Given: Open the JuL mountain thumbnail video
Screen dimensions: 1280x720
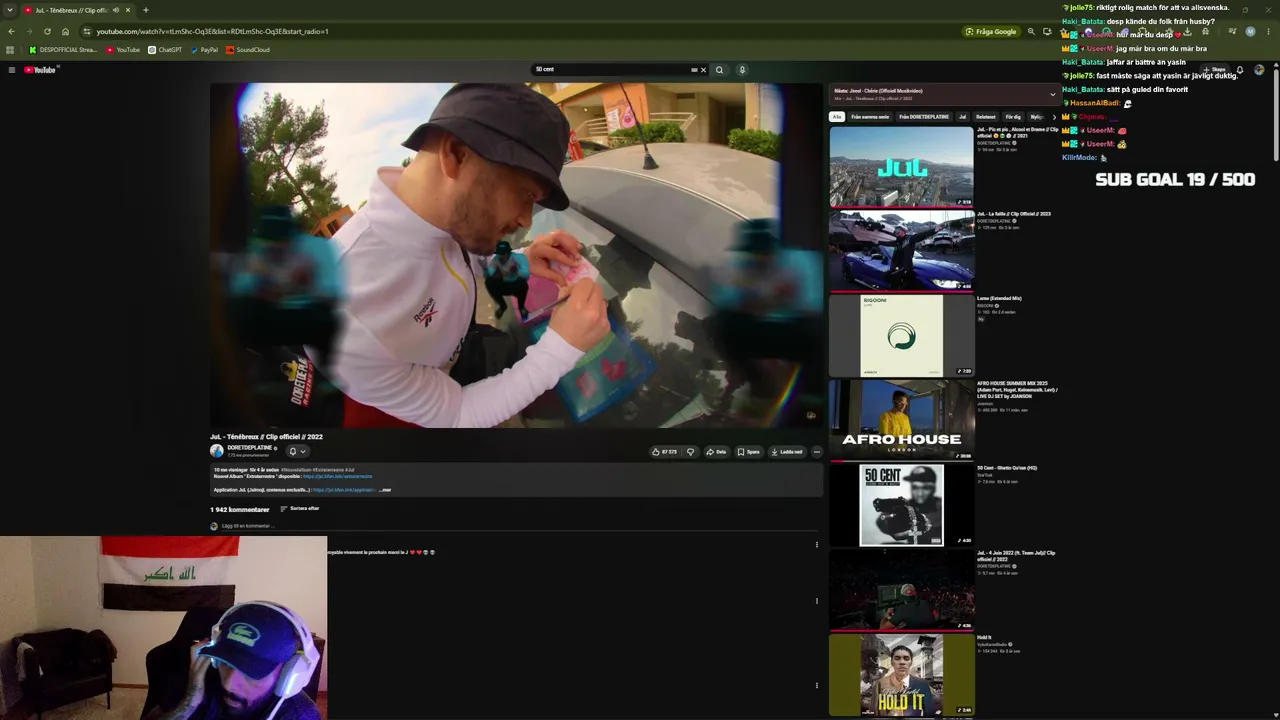Looking at the screenshot, I should pos(901,167).
